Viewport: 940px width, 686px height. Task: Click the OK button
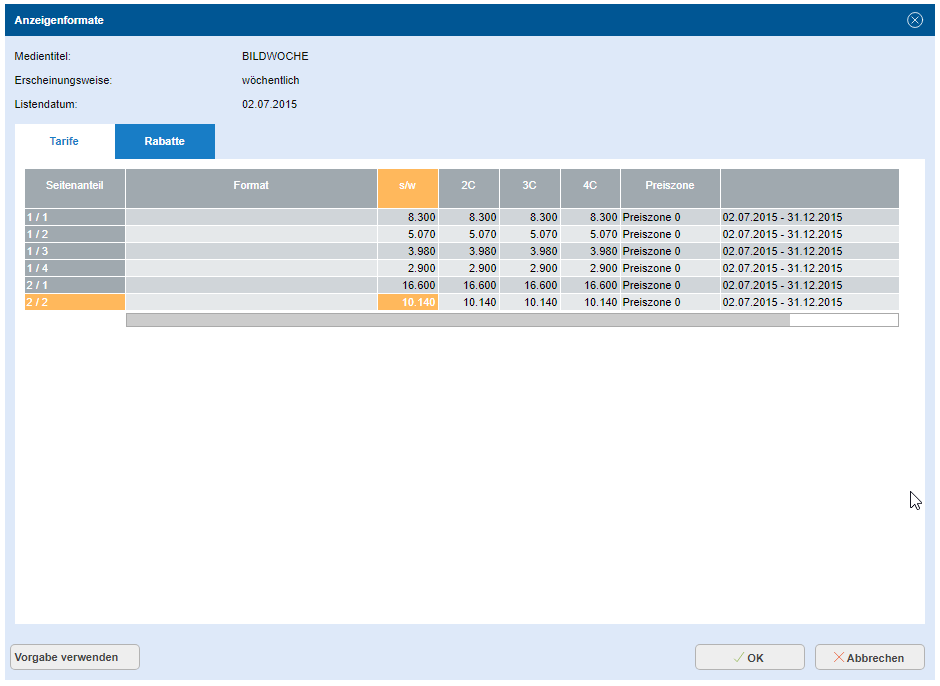pos(749,657)
